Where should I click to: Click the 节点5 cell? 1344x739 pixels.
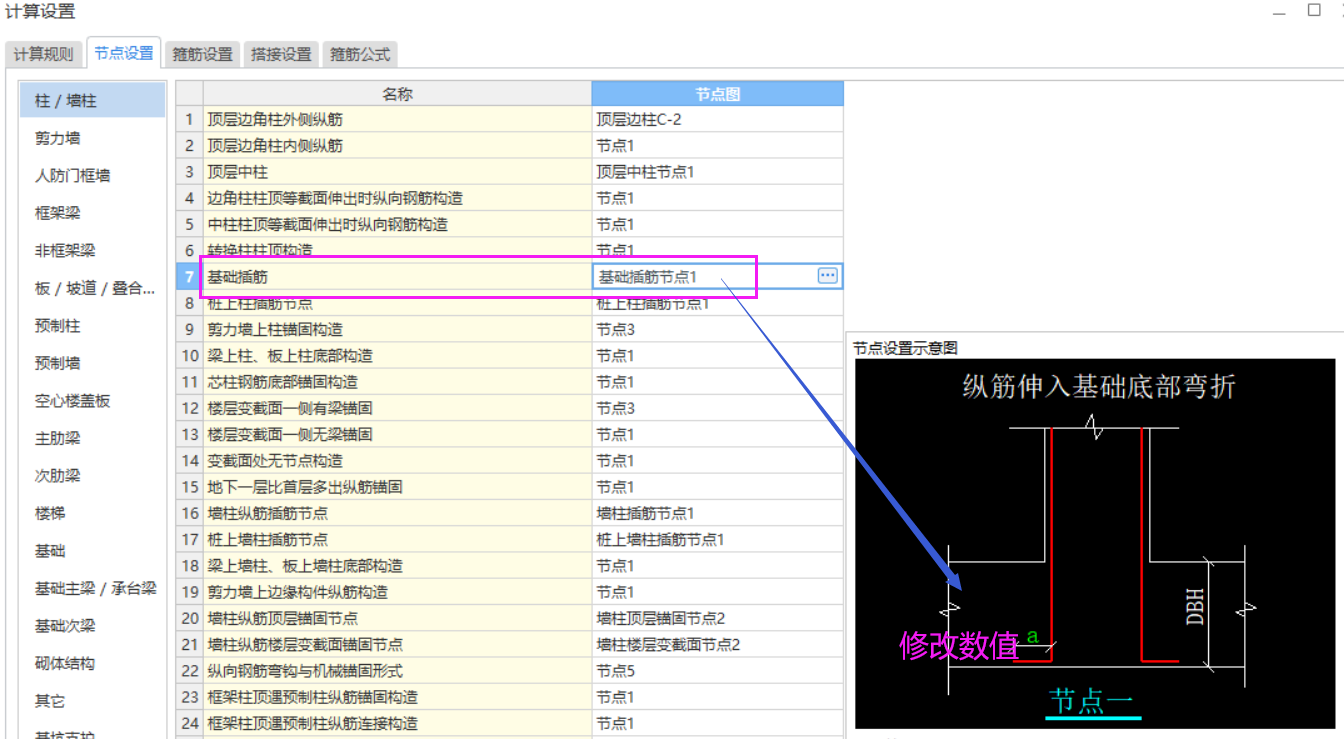(718, 671)
